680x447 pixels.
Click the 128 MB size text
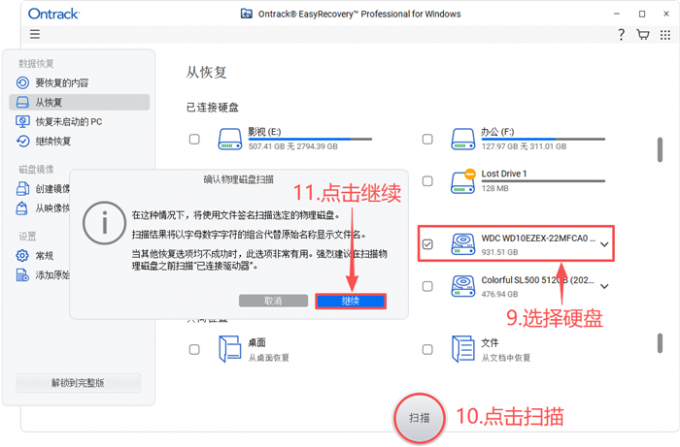pos(495,188)
